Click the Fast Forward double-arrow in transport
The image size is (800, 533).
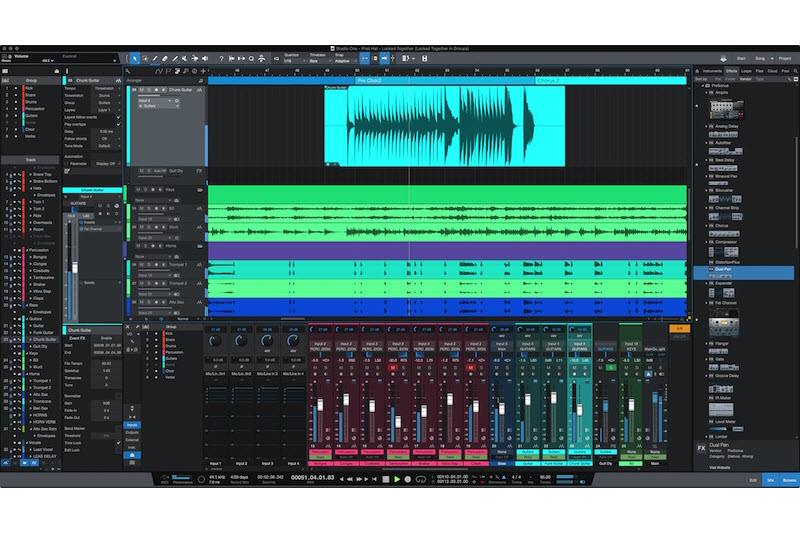(x=359, y=479)
